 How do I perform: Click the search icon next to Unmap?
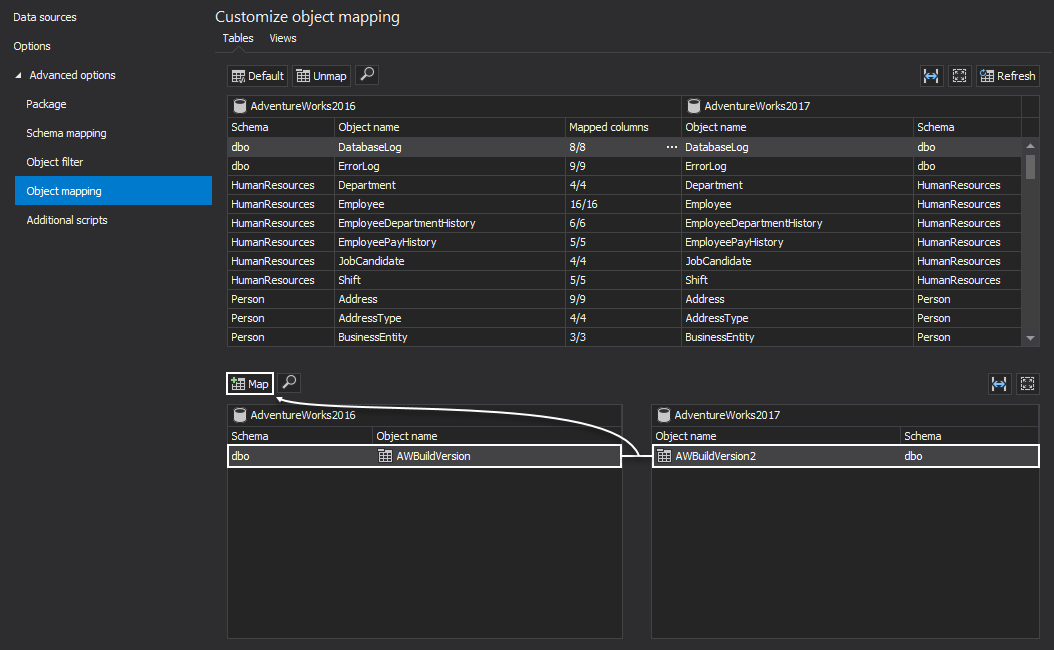coord(367,76)
